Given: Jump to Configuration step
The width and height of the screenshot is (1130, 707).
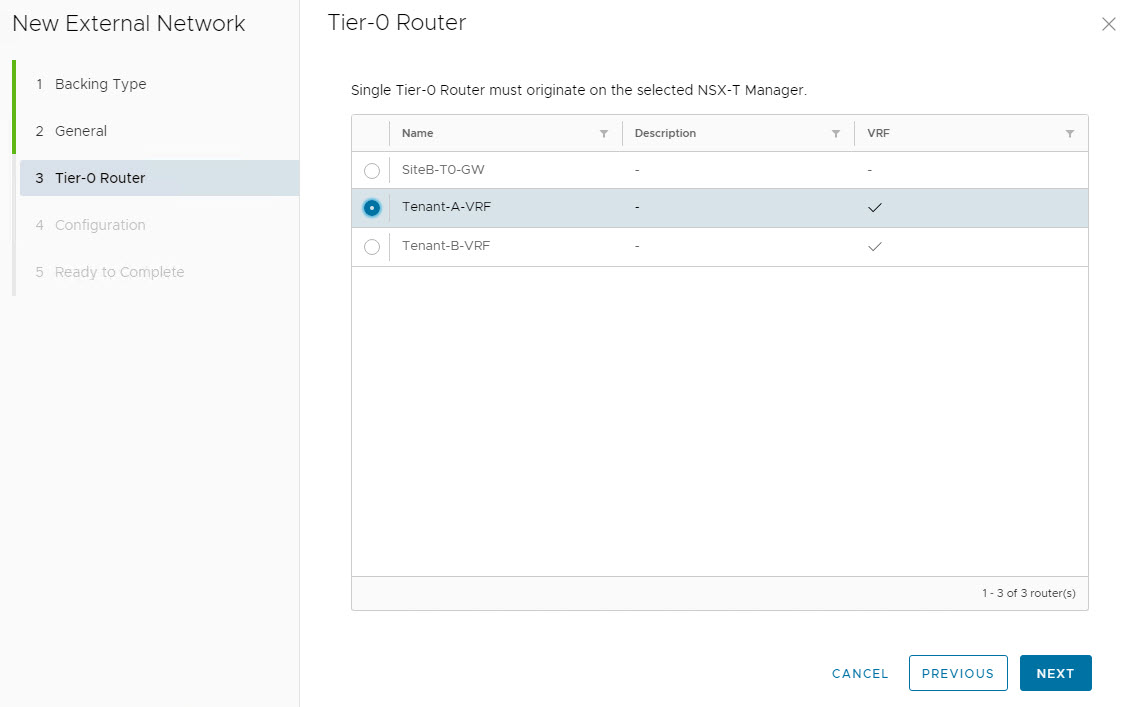Looking at the screenshot, I should click(x=100, y=225).
